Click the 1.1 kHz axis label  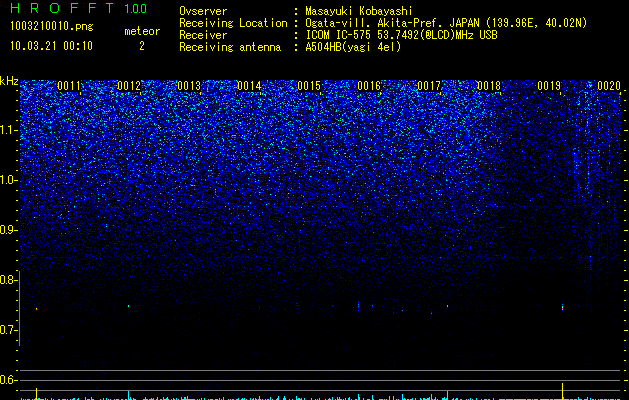pyautogui.click(x=9, y=130)
